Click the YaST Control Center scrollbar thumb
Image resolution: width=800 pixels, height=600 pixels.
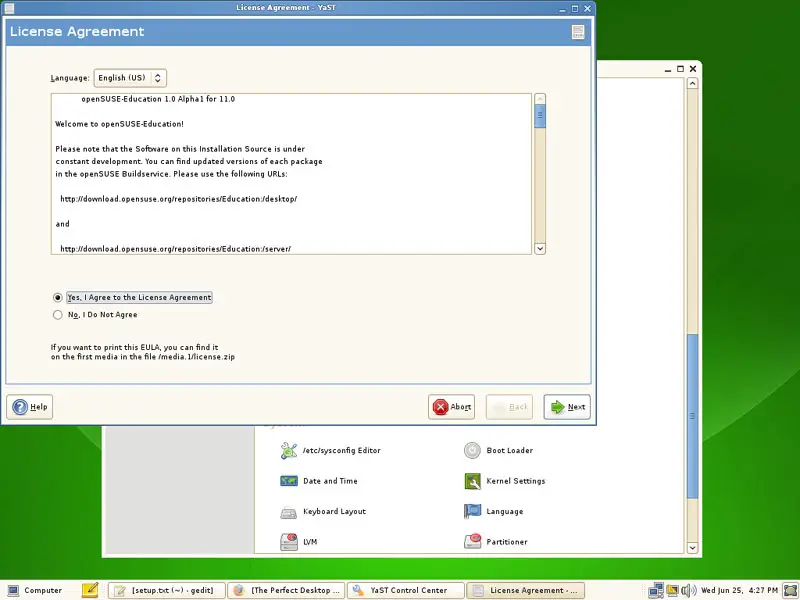pyautogui.click(x=692, y=416)
